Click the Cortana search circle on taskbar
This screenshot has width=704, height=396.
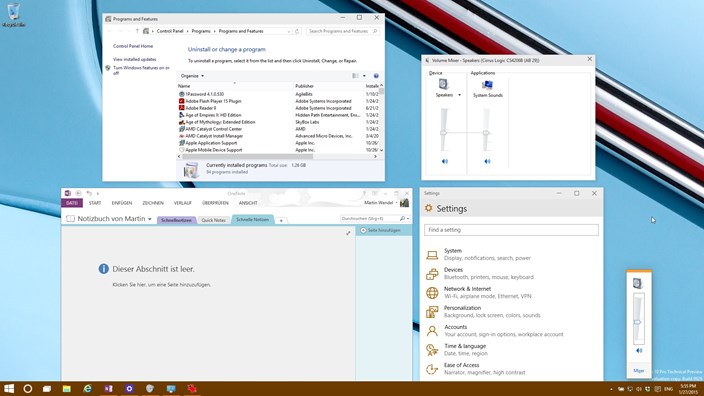pyautogui.click(x=27, y=388)
